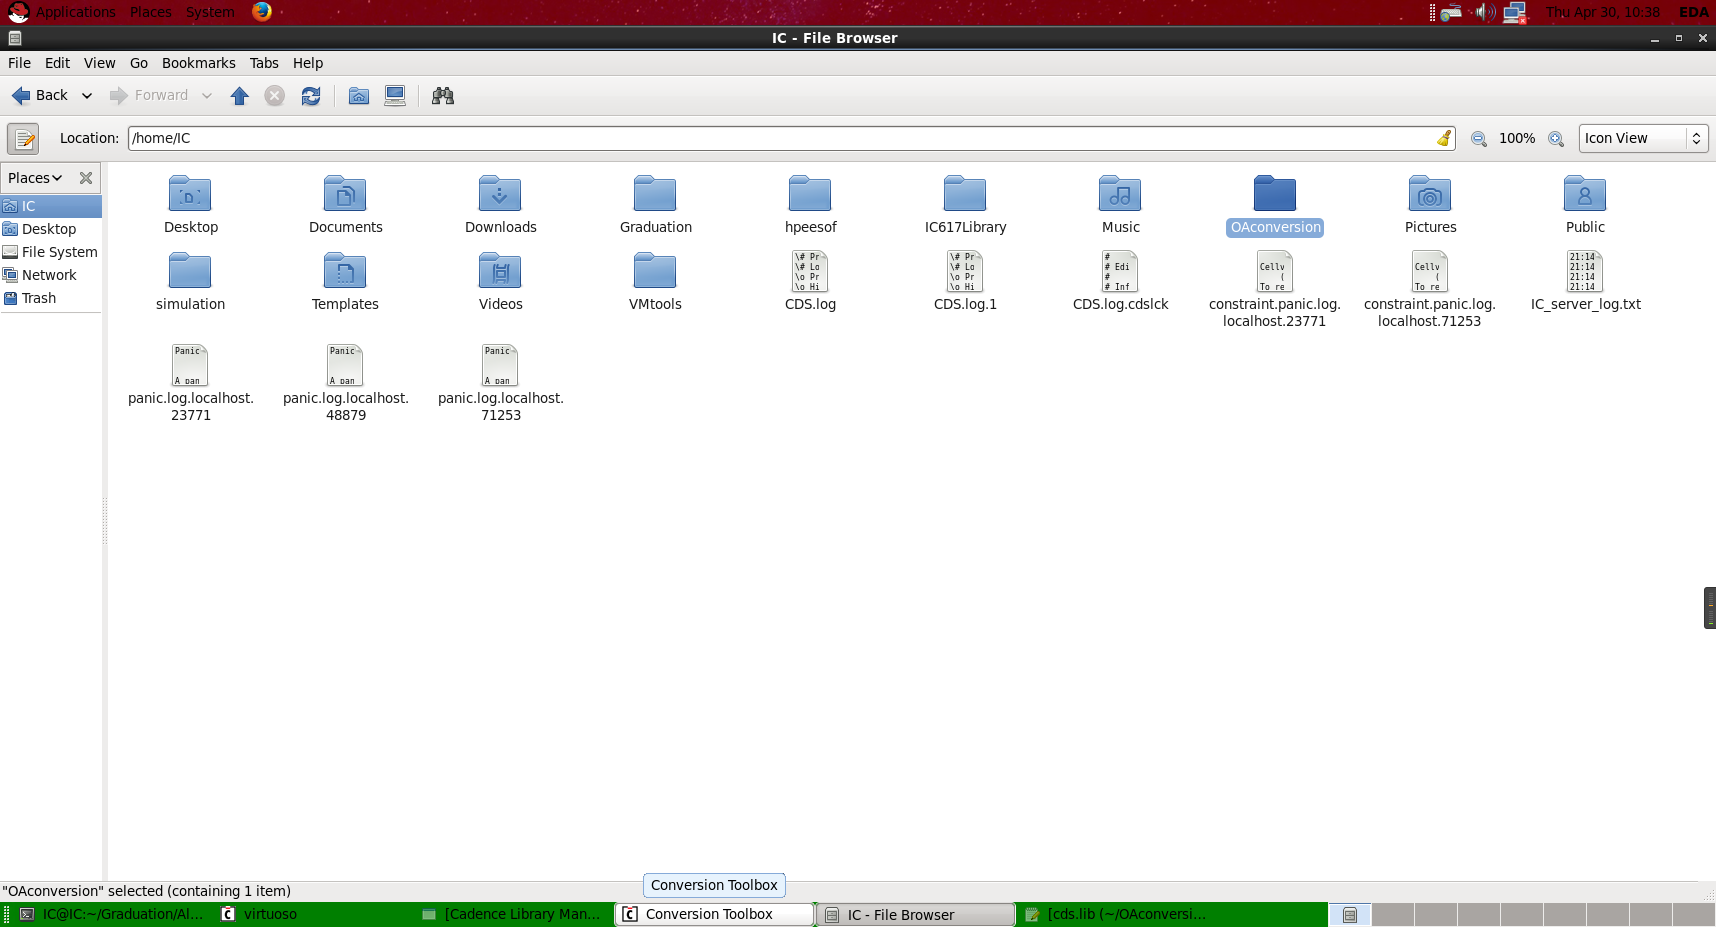Go up to the parent directory
Viewport: 1716px width, 927px height.
239,95
